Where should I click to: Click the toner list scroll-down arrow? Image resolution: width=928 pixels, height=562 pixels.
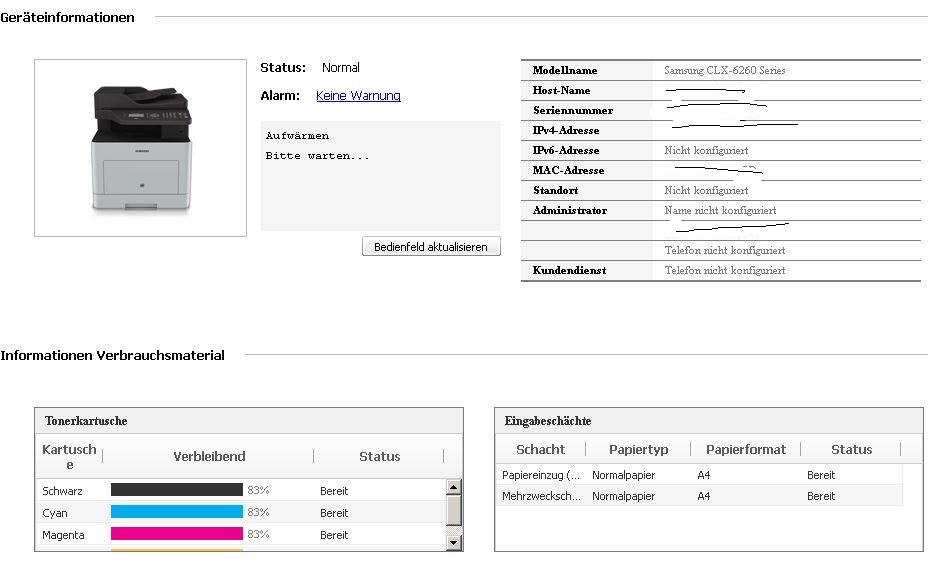(x=454, y=542)
